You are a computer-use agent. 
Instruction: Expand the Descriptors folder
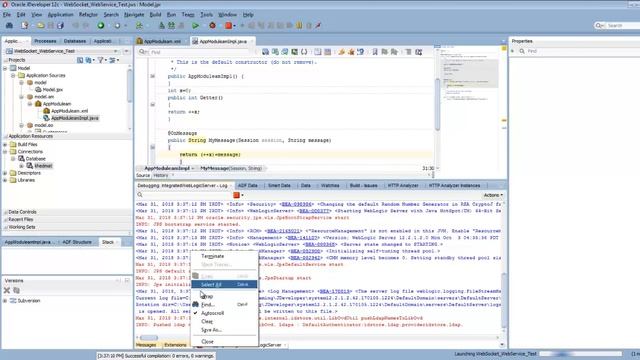(x=5, y=173)
